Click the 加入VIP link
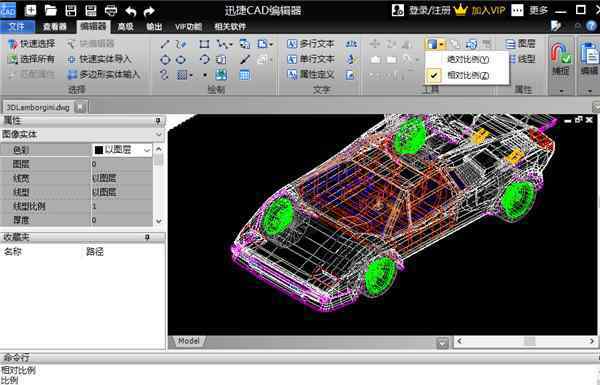This screenshot has width=600, height=385. tap(488, 10)
